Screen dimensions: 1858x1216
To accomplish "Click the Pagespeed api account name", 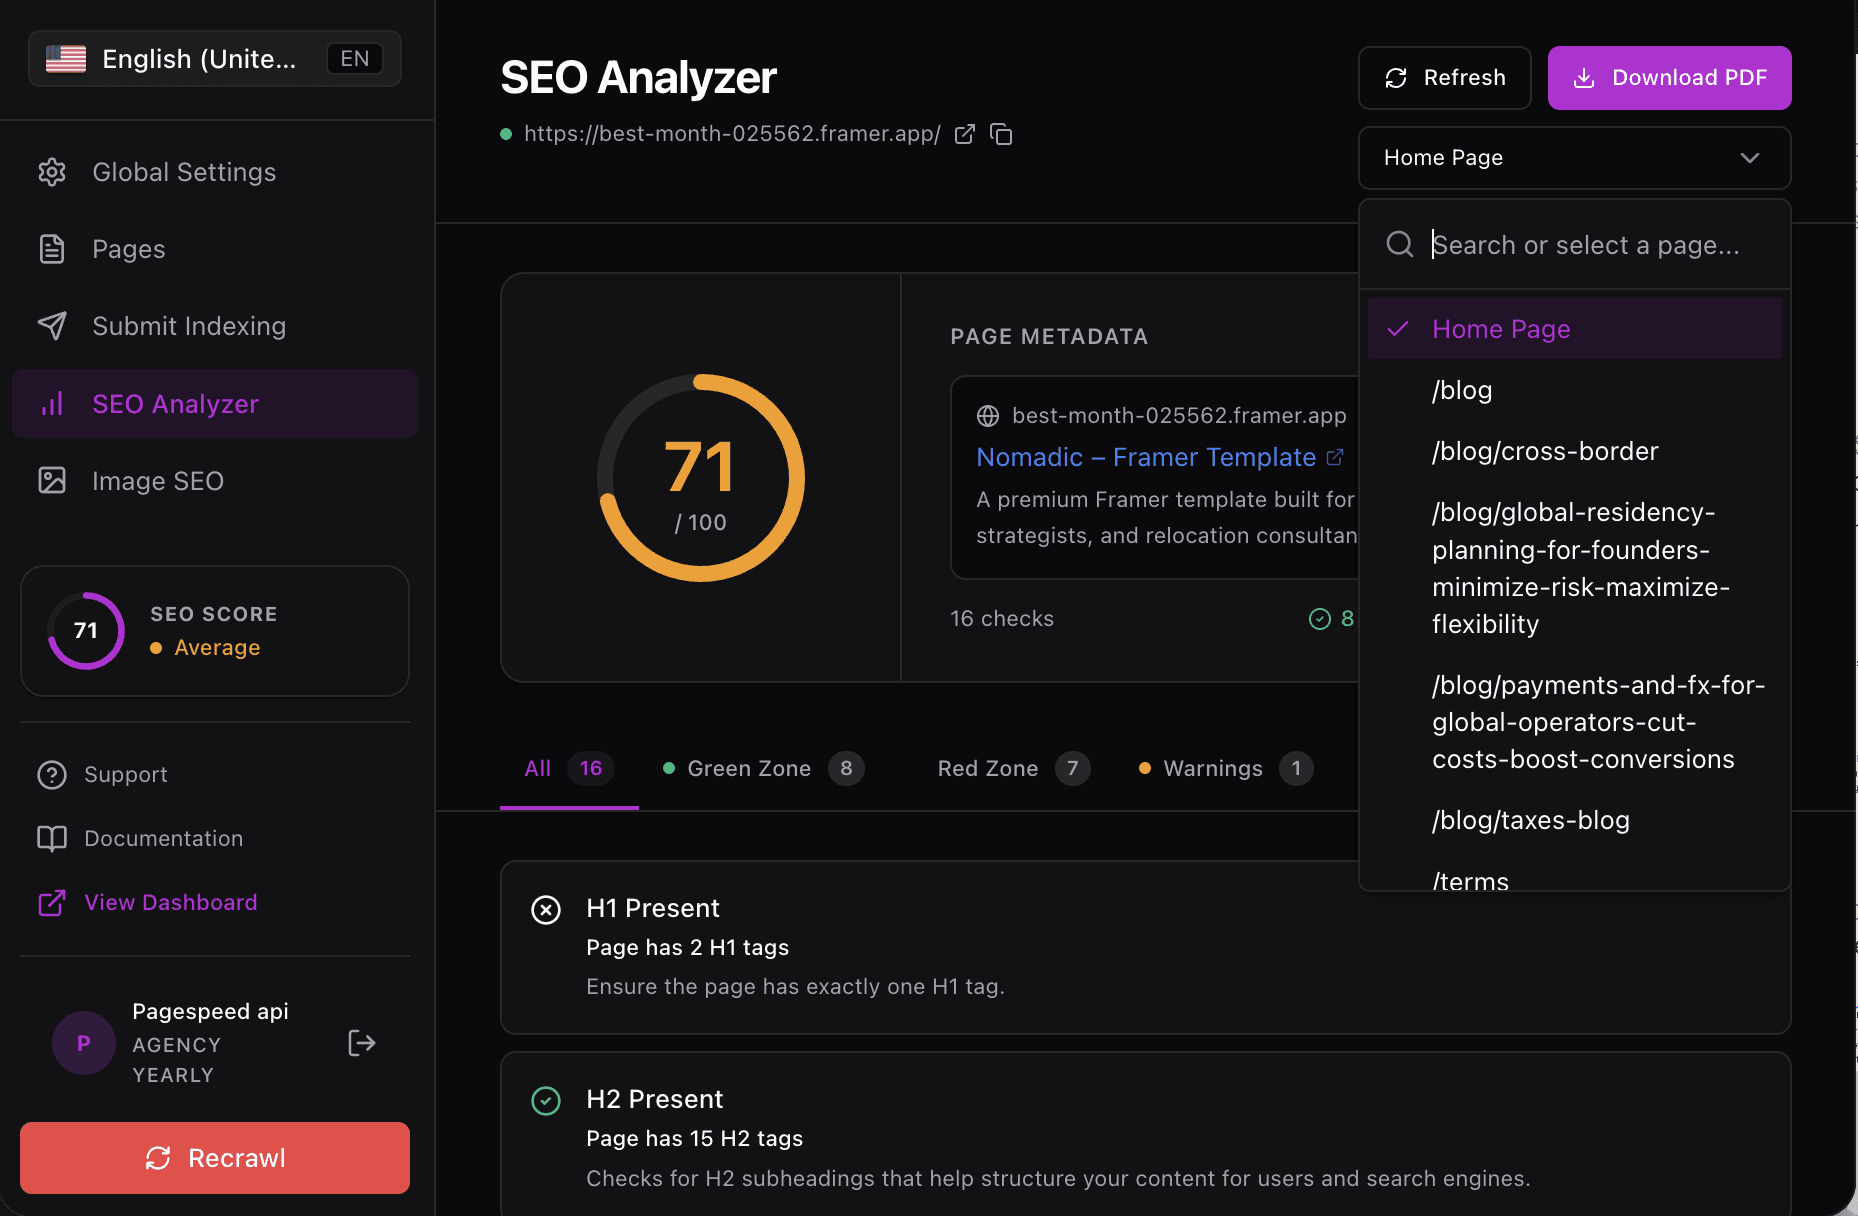I will pyautogui.click(x=210, y=1011).
